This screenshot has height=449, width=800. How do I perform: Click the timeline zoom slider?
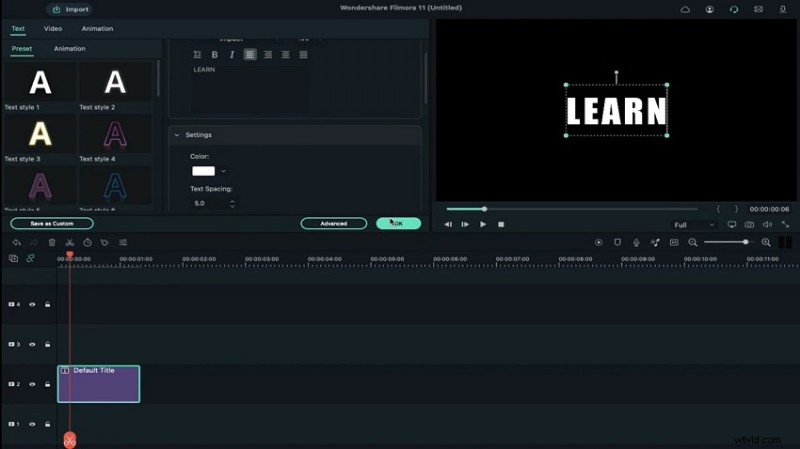[728, 242]
